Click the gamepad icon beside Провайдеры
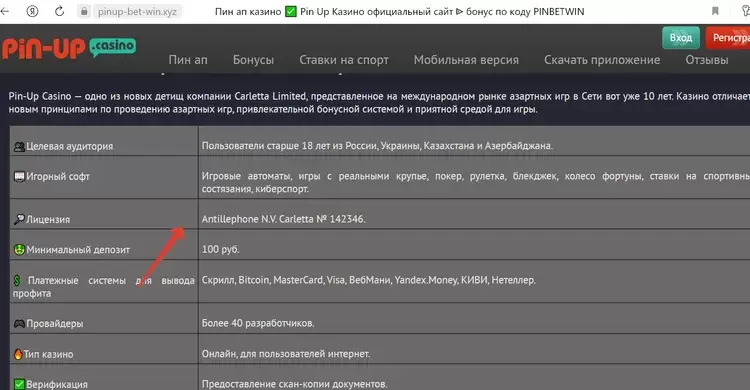The image size is (750, 390). (19, 323)
